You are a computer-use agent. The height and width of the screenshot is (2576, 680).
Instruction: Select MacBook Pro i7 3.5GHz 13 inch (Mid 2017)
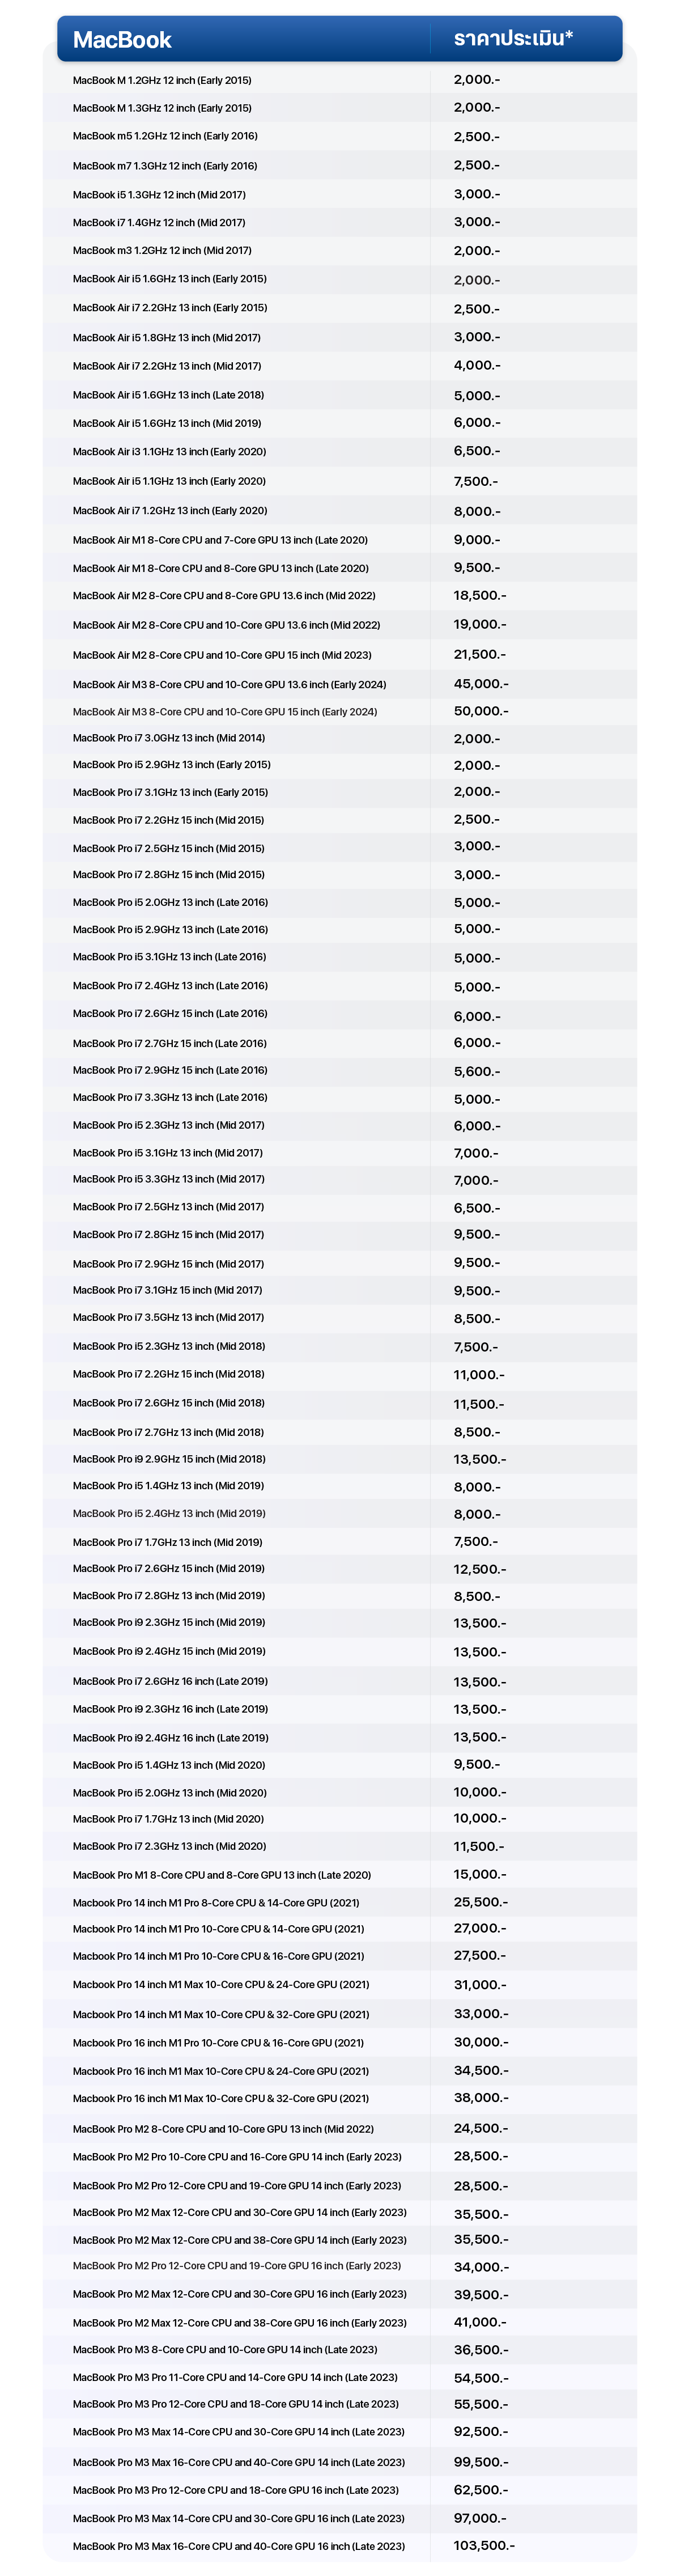(x=168, y=1318)
